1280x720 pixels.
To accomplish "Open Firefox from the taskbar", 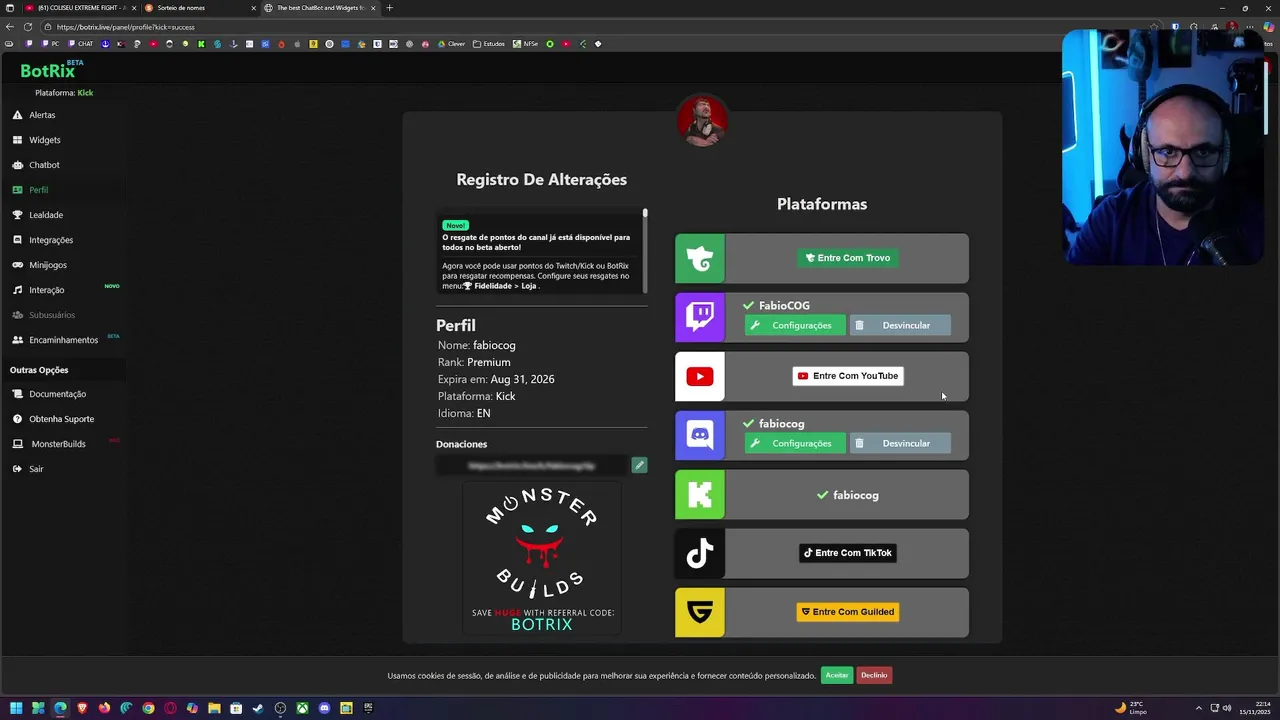I will pyautogui.click(x=104, y=708).
